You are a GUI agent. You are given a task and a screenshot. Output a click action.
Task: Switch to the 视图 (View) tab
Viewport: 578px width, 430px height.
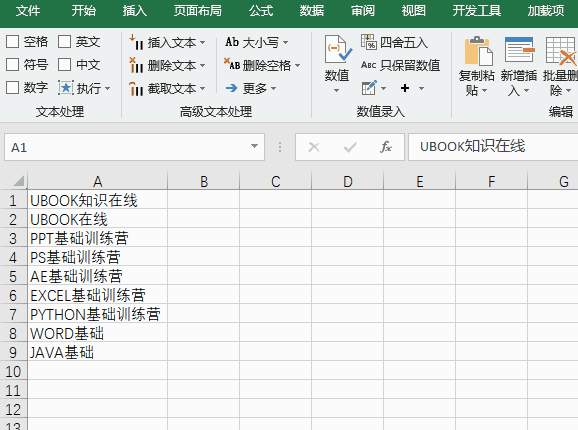pos(414,11)
